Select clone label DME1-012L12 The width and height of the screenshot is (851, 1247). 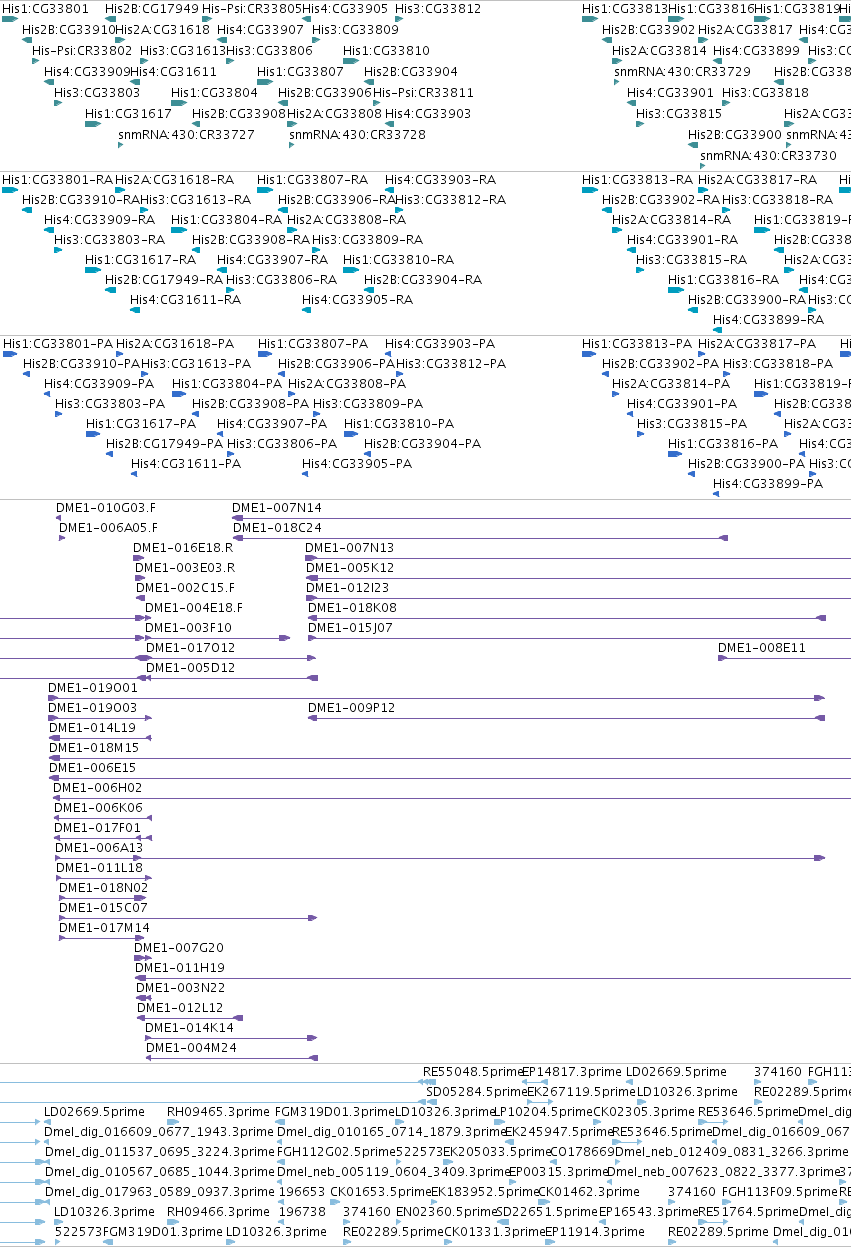180,1008
